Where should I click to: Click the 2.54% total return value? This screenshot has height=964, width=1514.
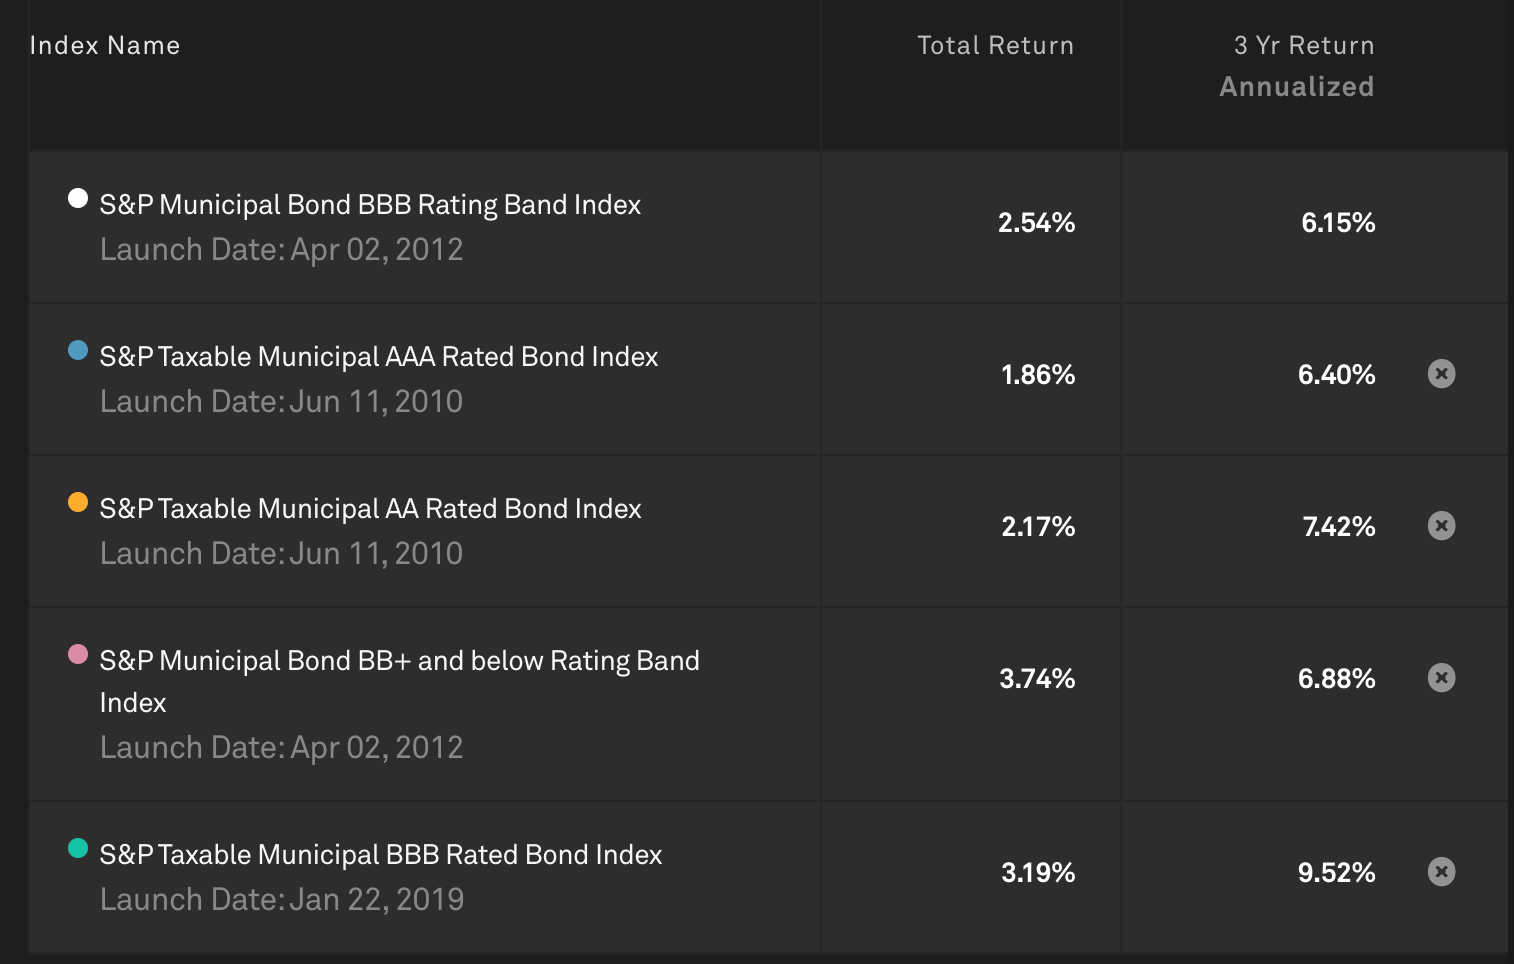click(1036, 223)
